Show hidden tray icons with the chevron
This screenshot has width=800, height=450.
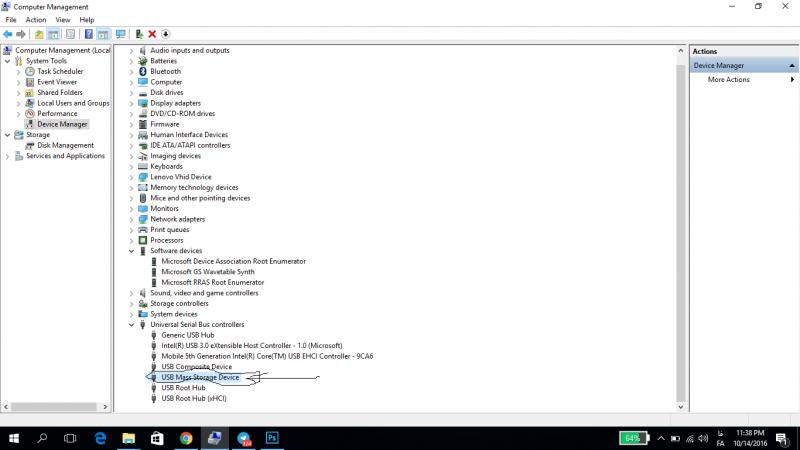pos(661,438)
